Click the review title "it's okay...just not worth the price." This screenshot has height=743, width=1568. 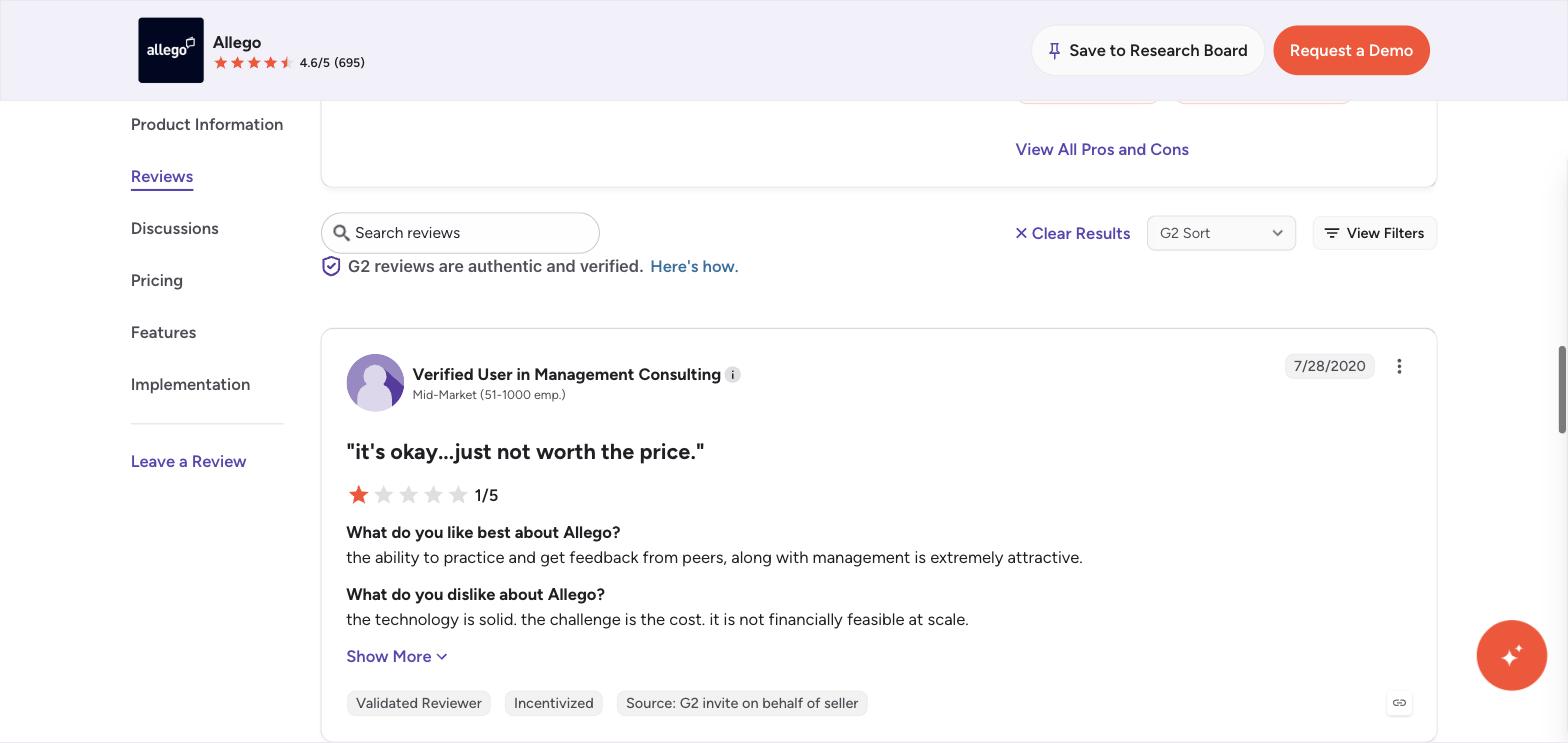pos(525,451)
